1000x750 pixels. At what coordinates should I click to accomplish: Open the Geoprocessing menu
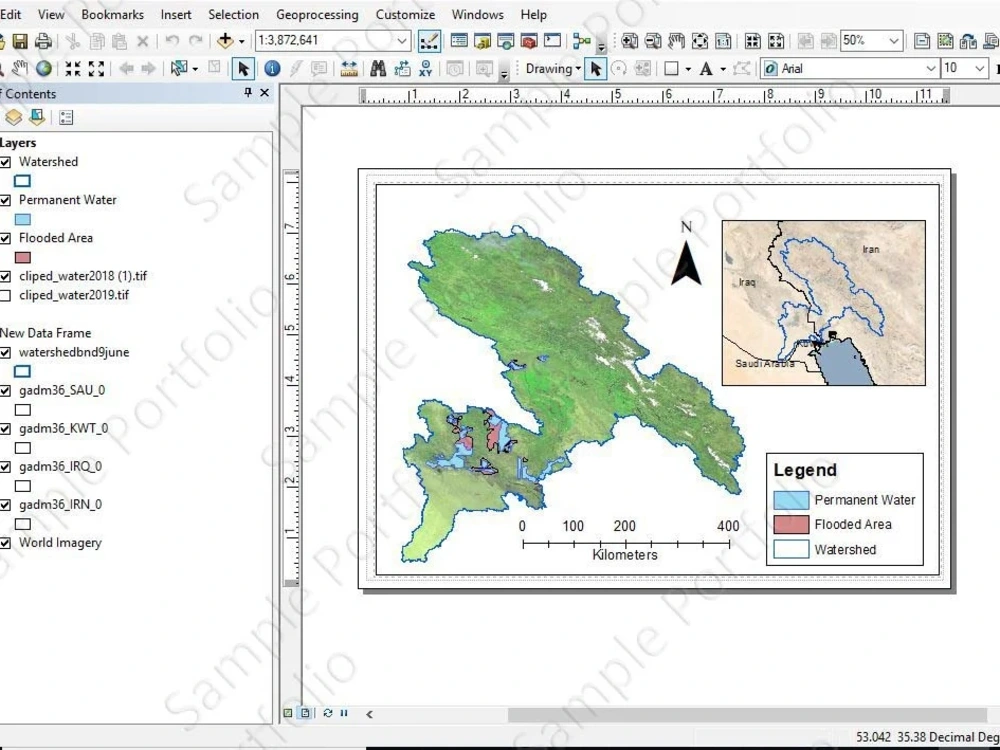click(x=317, y=14)
